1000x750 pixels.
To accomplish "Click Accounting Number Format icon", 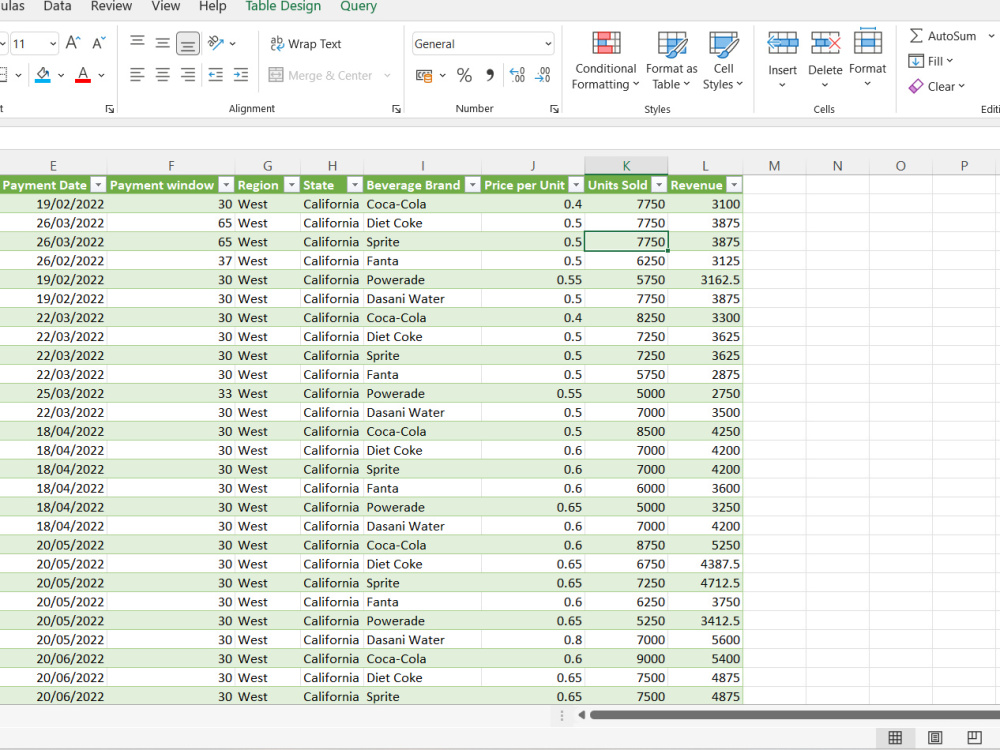I will click(x=424, y=75).
